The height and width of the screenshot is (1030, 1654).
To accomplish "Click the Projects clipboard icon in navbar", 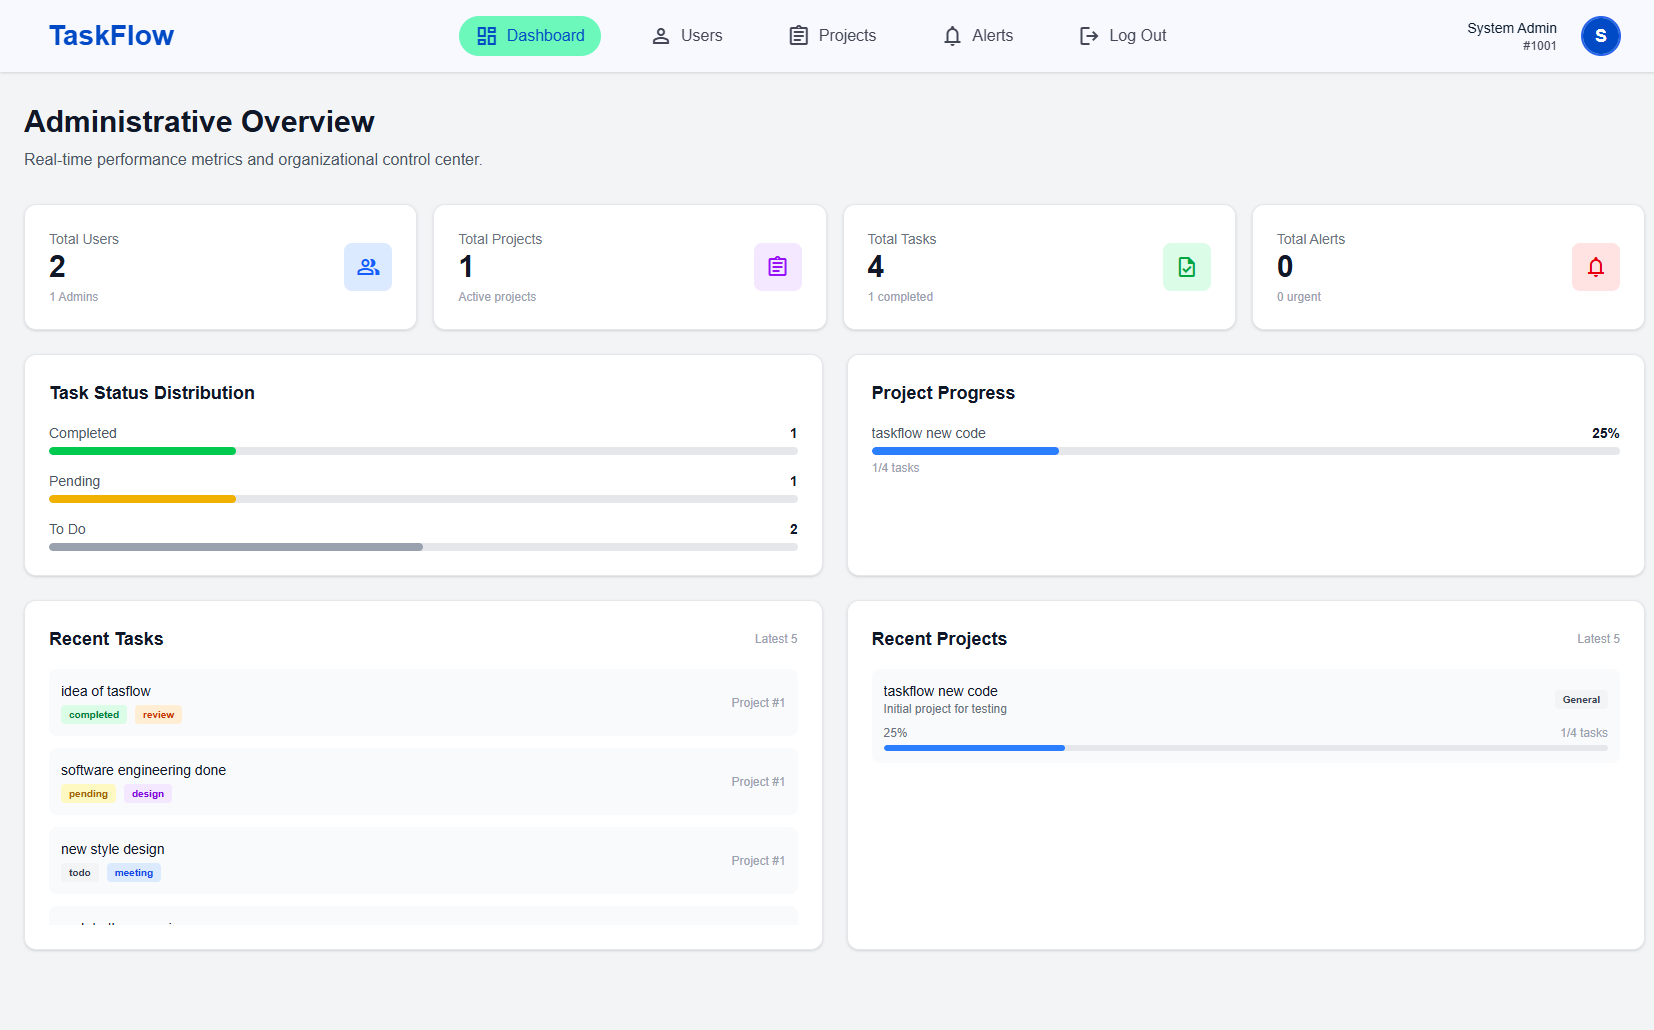I will click(799, 36).
